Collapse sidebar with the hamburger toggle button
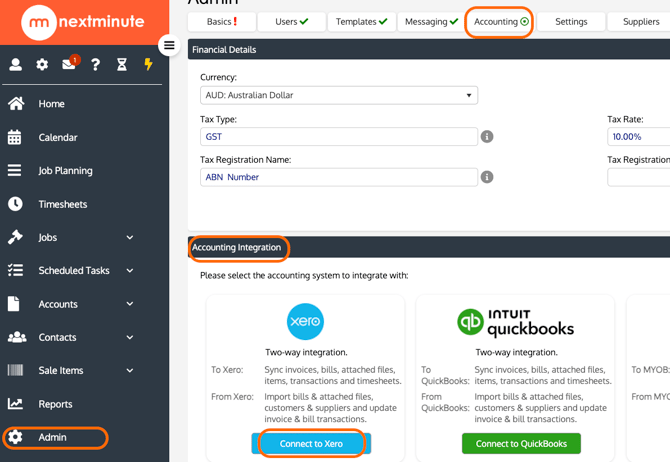Image resolution: width=670 pixels, height=462 pixels. click(169, 45)
